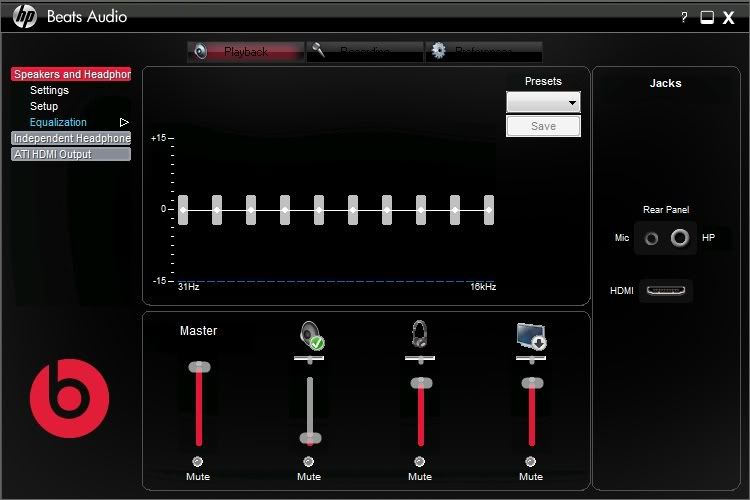The image size is (750, 500).
Task: Select the headphones output device icon
Action: point(419,334)
